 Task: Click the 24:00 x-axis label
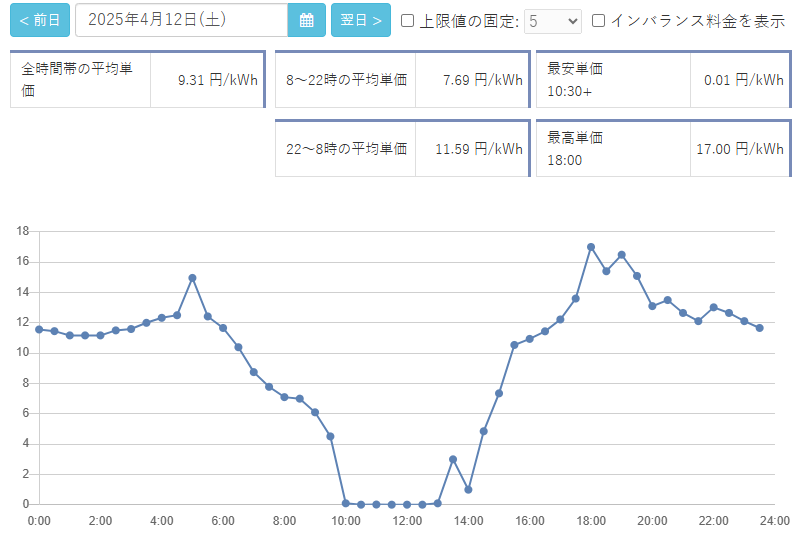[775, 521]
